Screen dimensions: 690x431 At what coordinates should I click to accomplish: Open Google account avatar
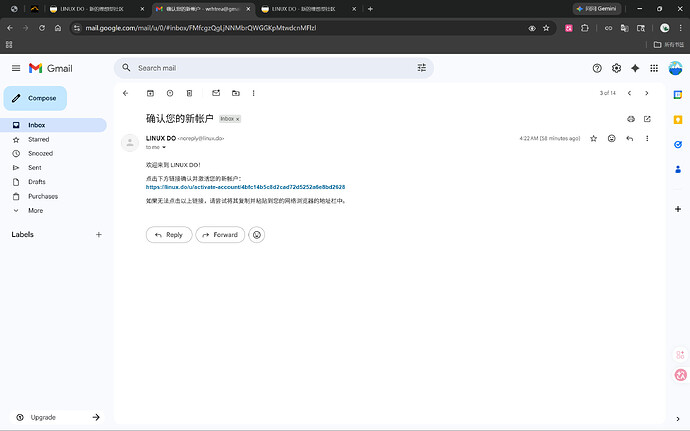(675, 68)
